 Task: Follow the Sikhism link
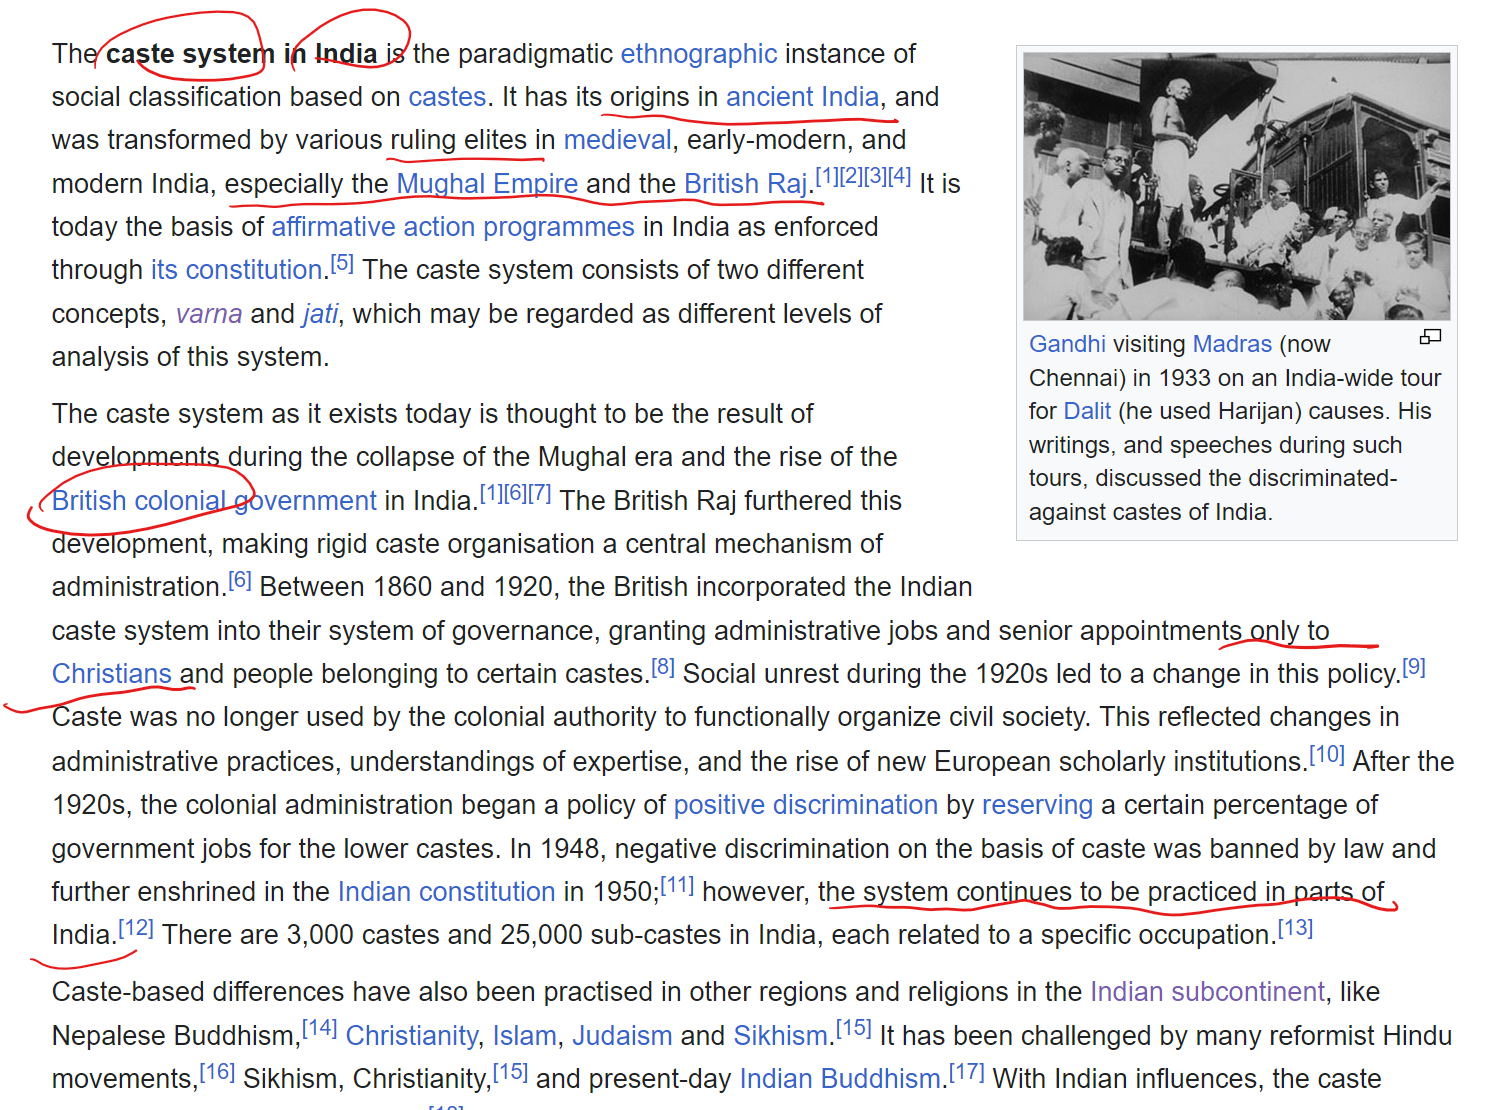coord(780,1036)
